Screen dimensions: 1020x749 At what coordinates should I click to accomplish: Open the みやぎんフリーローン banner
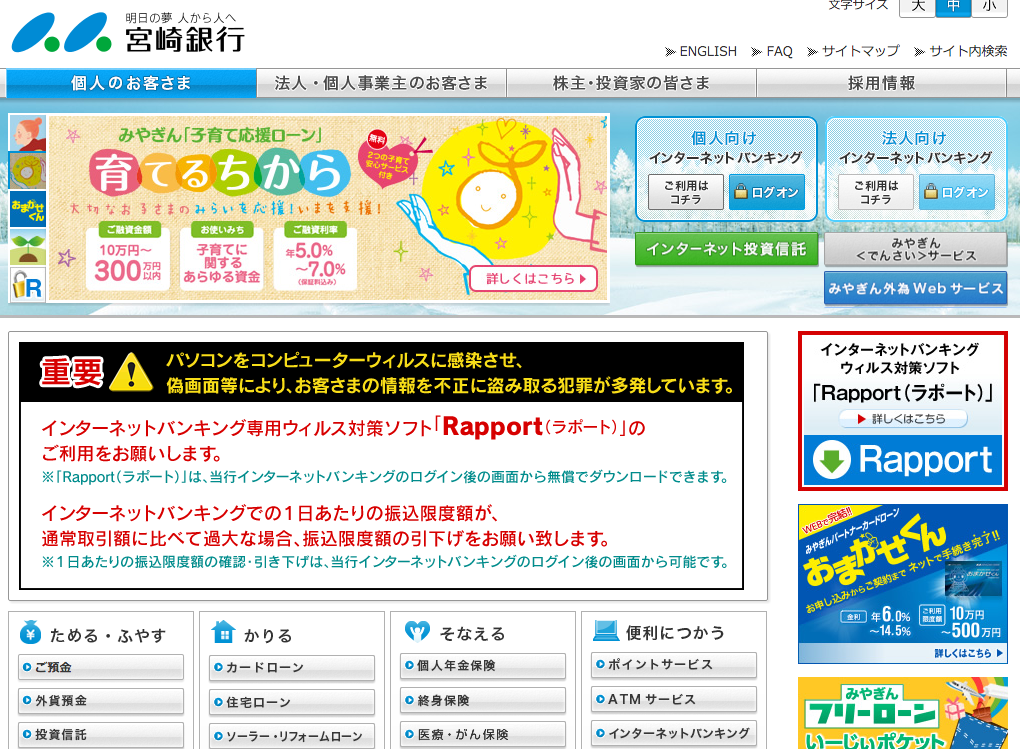[902, 713]
